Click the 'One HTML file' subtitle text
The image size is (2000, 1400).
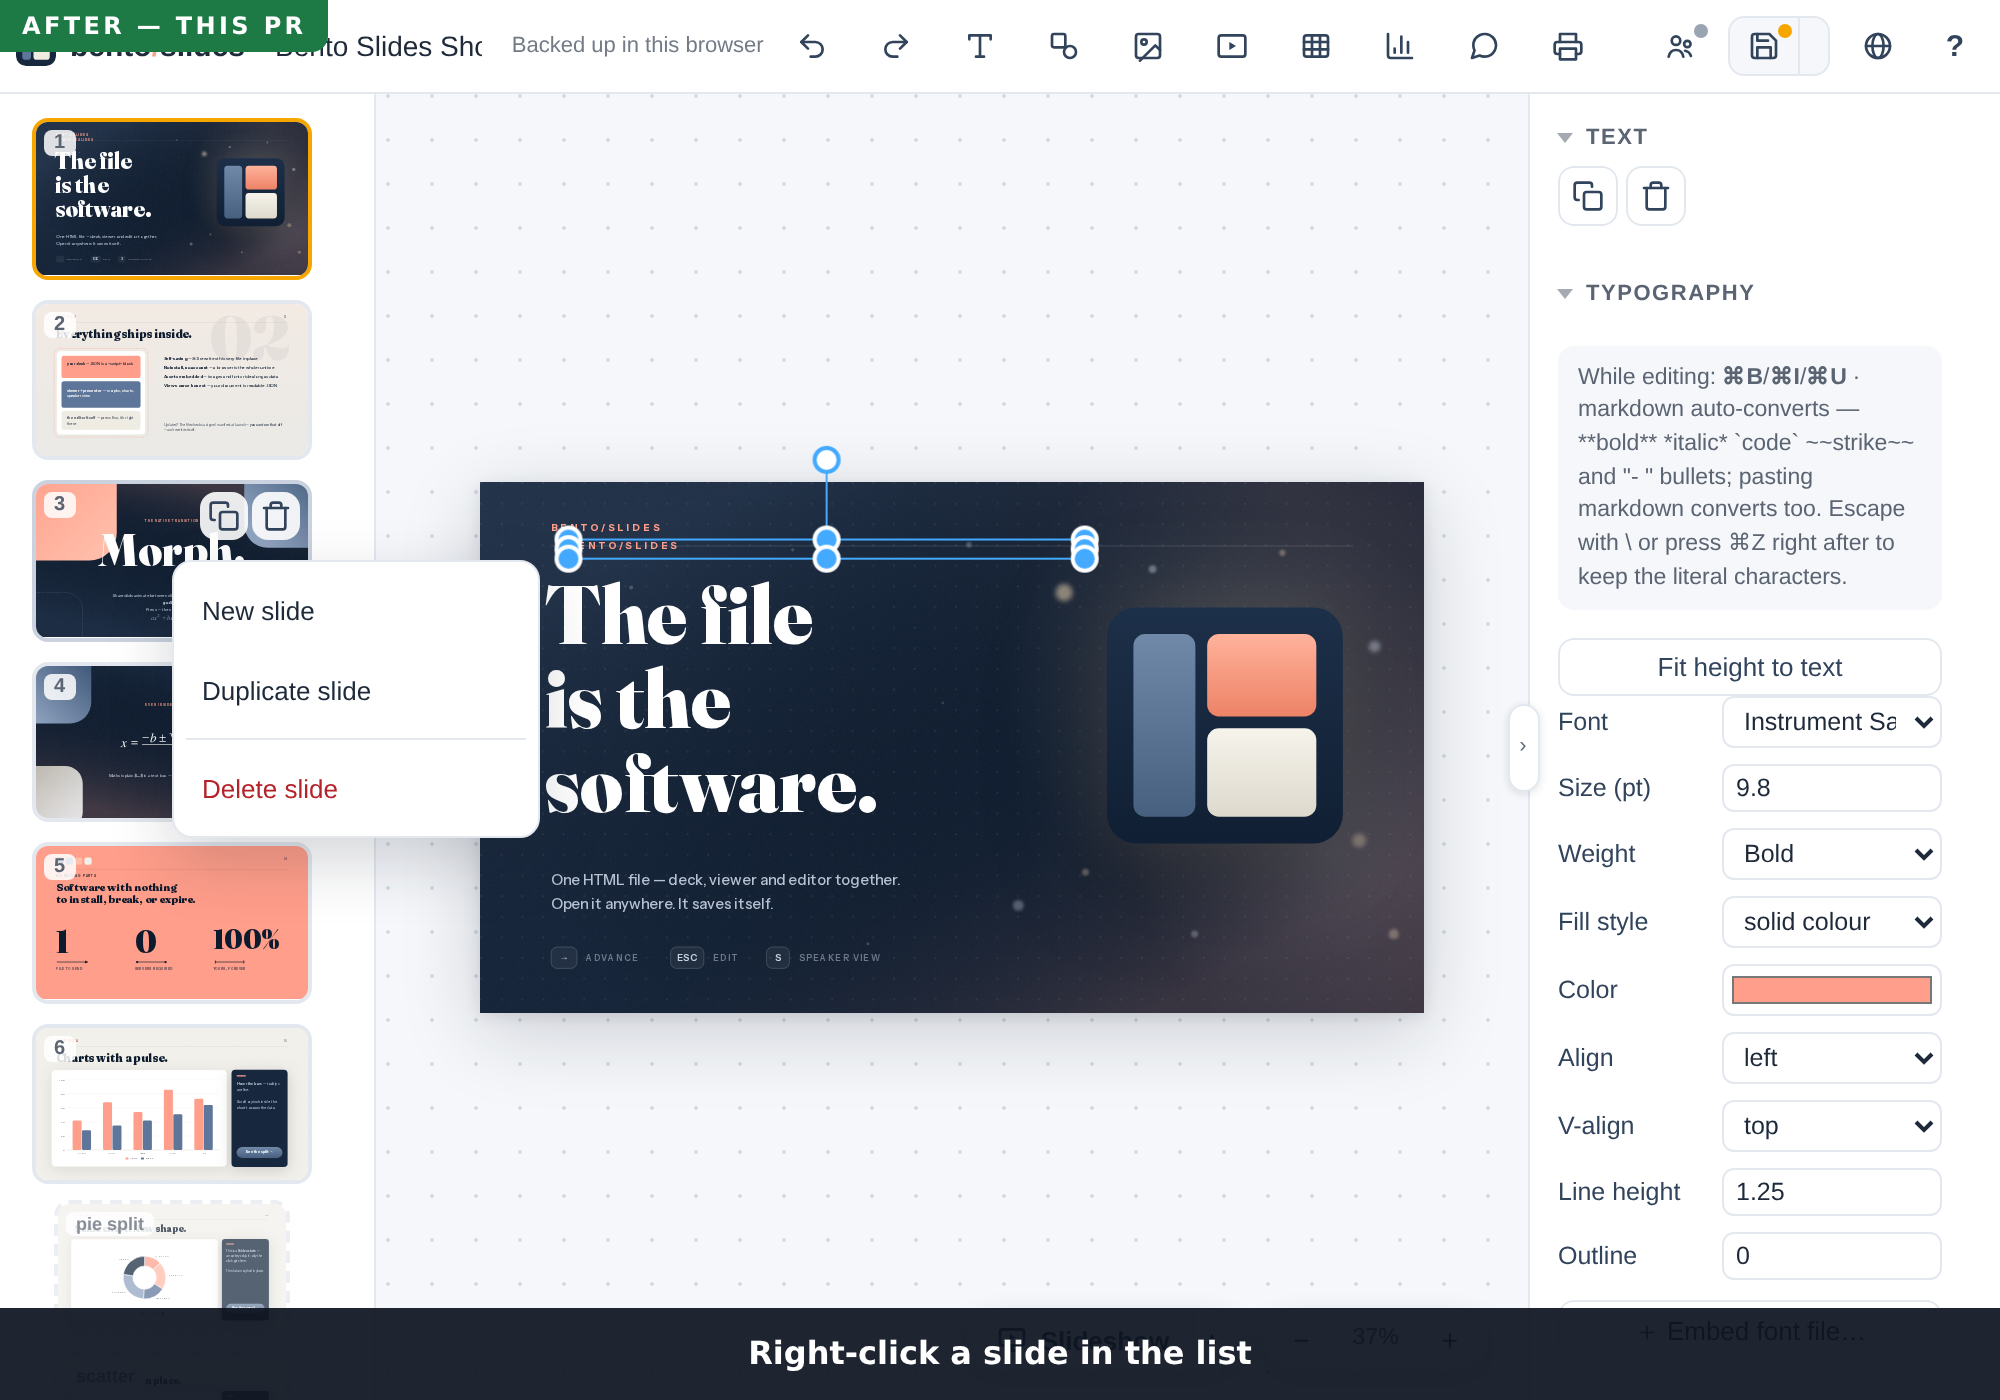[726, 891]
